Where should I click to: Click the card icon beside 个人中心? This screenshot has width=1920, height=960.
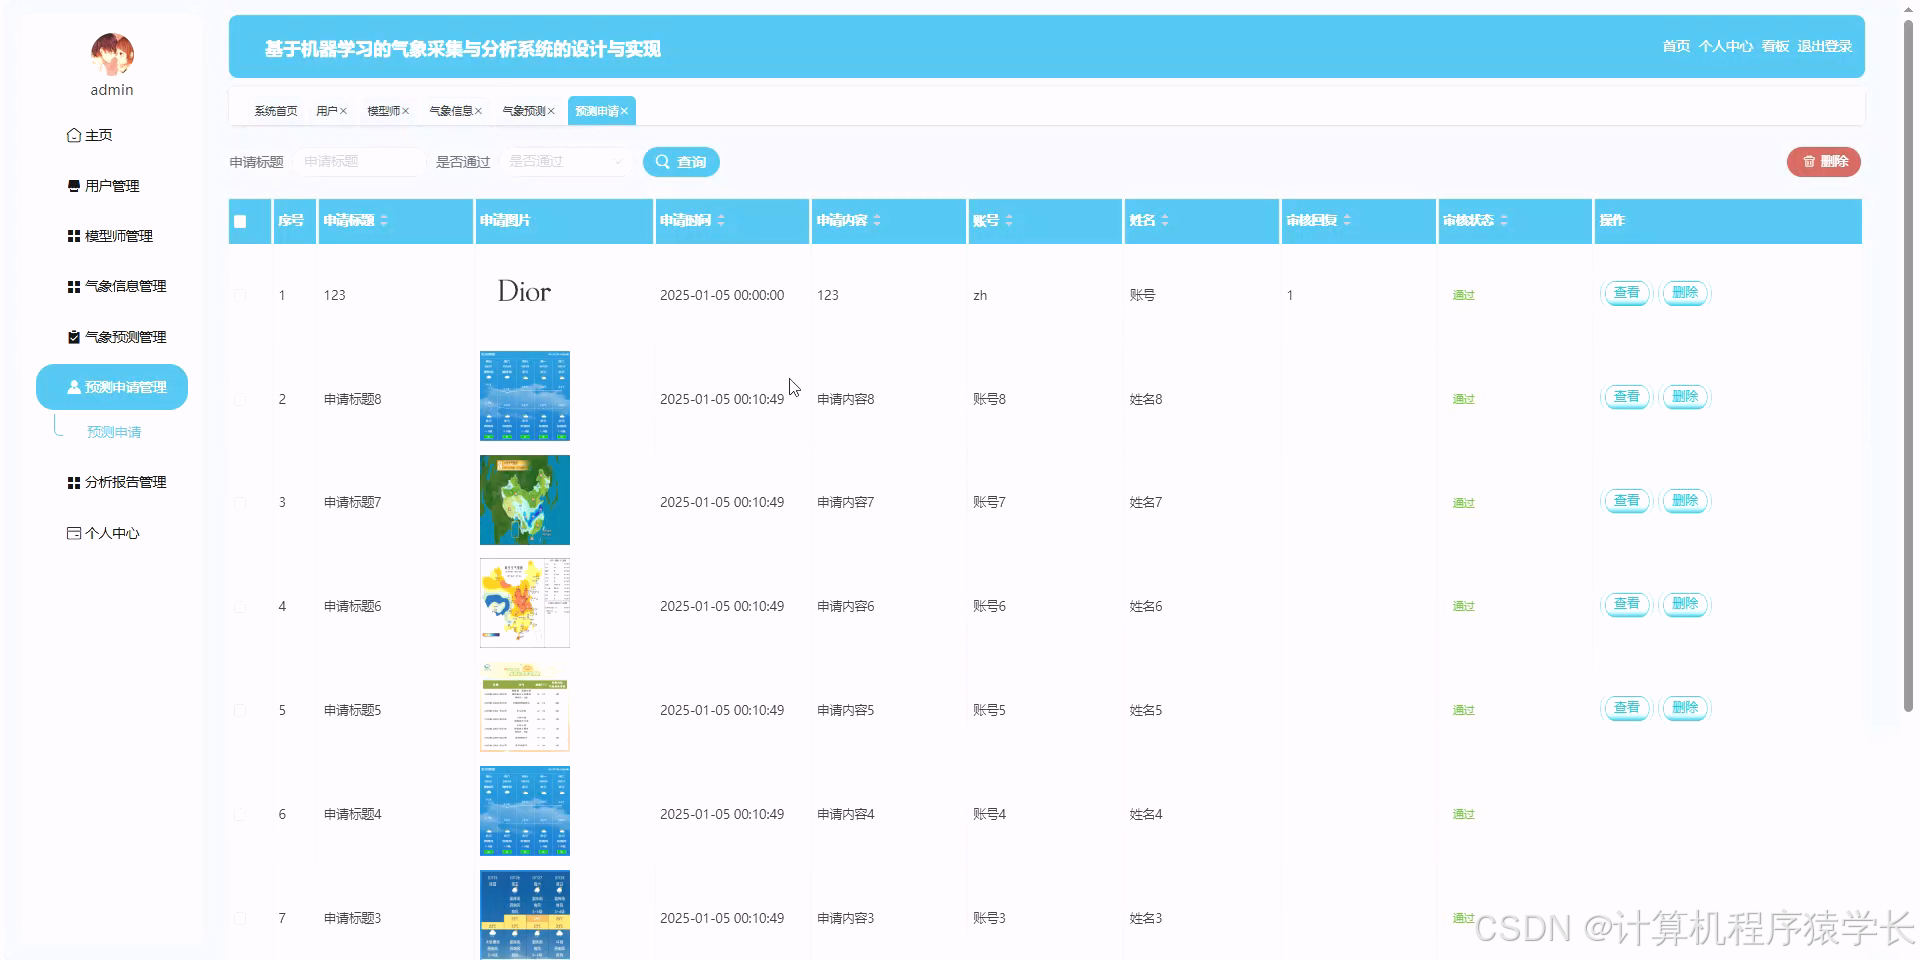click(74, 533)
